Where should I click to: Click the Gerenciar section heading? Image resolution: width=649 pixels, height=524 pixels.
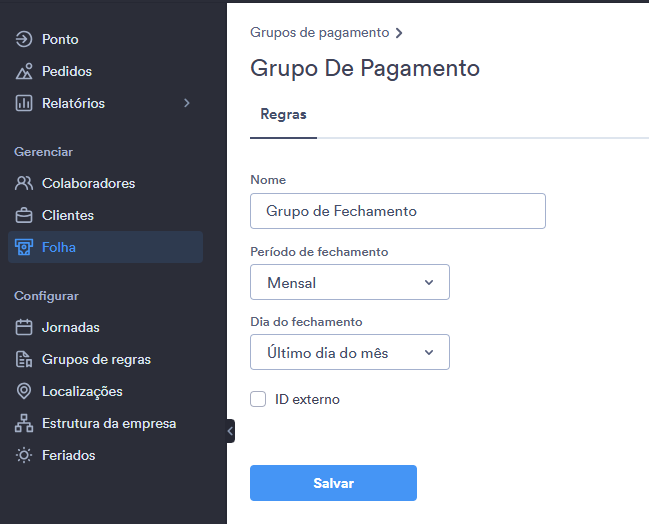click(x=43, y=152)
